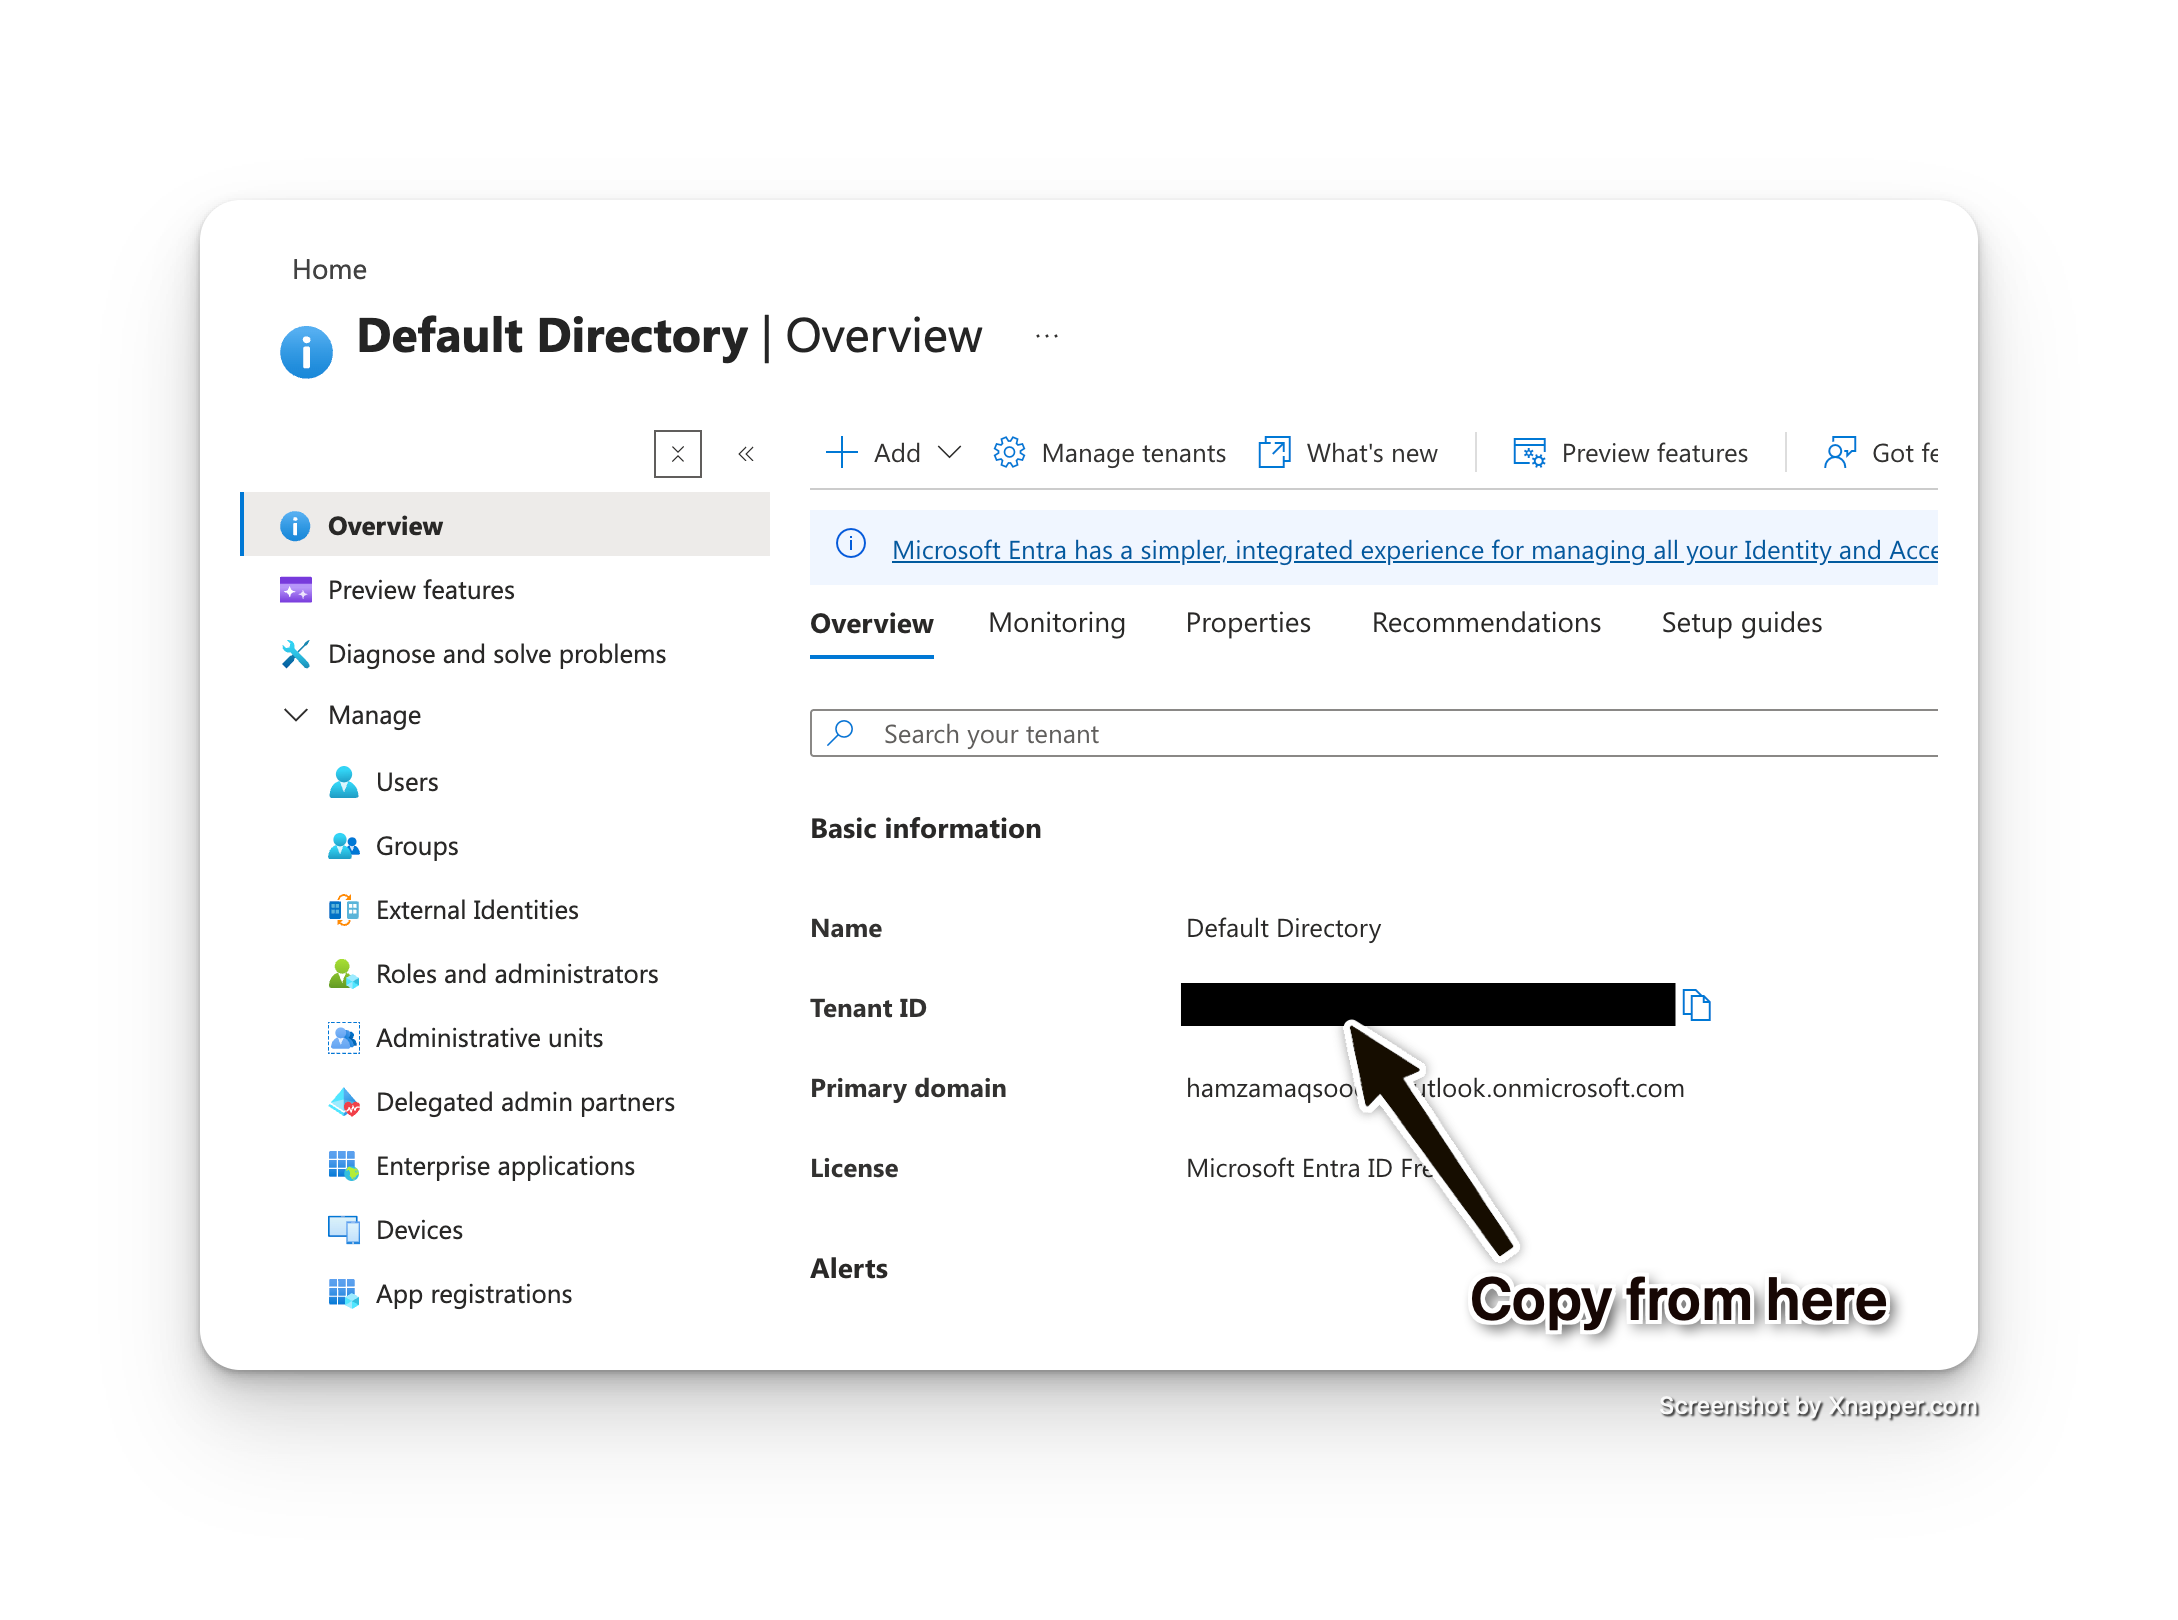The image size is (2178, 1620).
Task: Click the Users icon in the sidebar
Action: [343, 782]
